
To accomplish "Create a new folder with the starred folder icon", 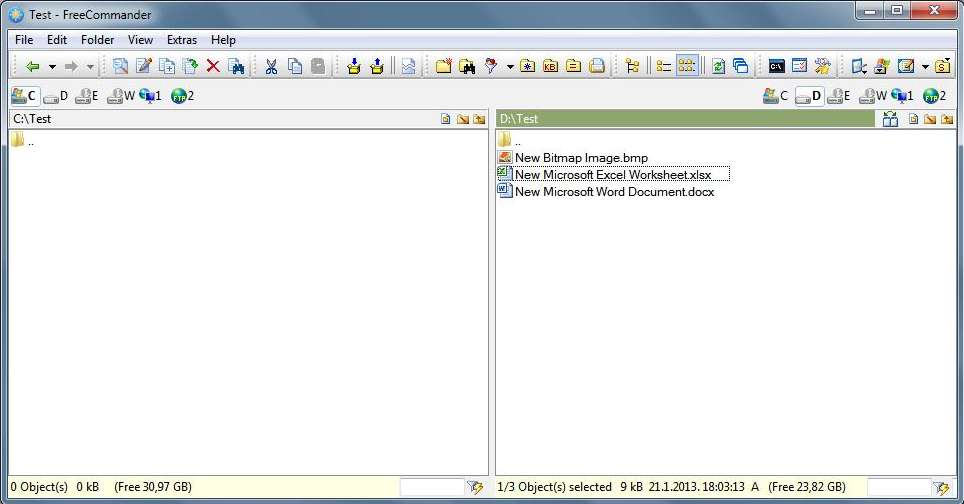I will [x=443, y=66].
